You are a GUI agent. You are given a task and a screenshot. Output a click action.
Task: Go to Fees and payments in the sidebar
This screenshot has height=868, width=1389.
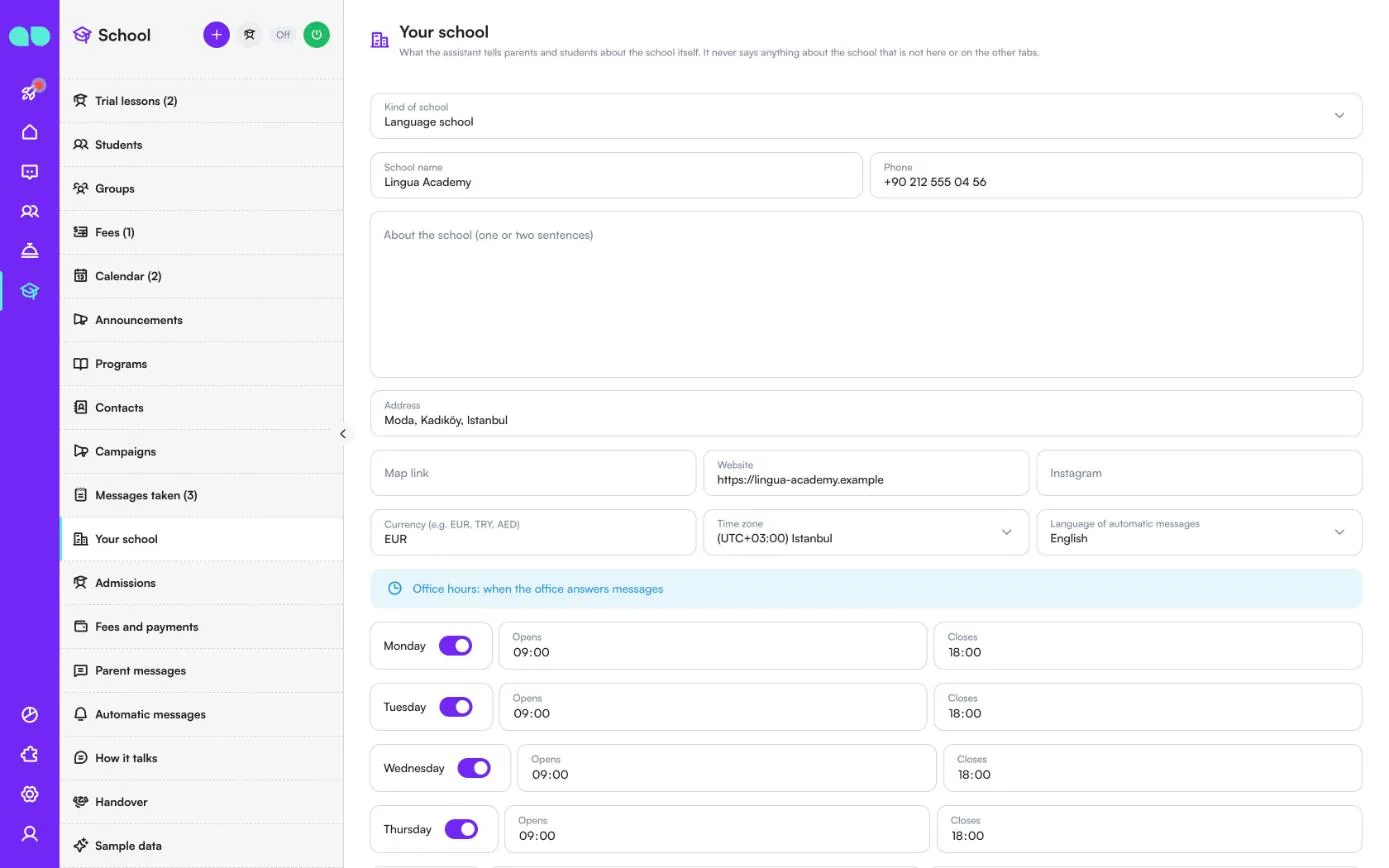[x=201, y=627]
